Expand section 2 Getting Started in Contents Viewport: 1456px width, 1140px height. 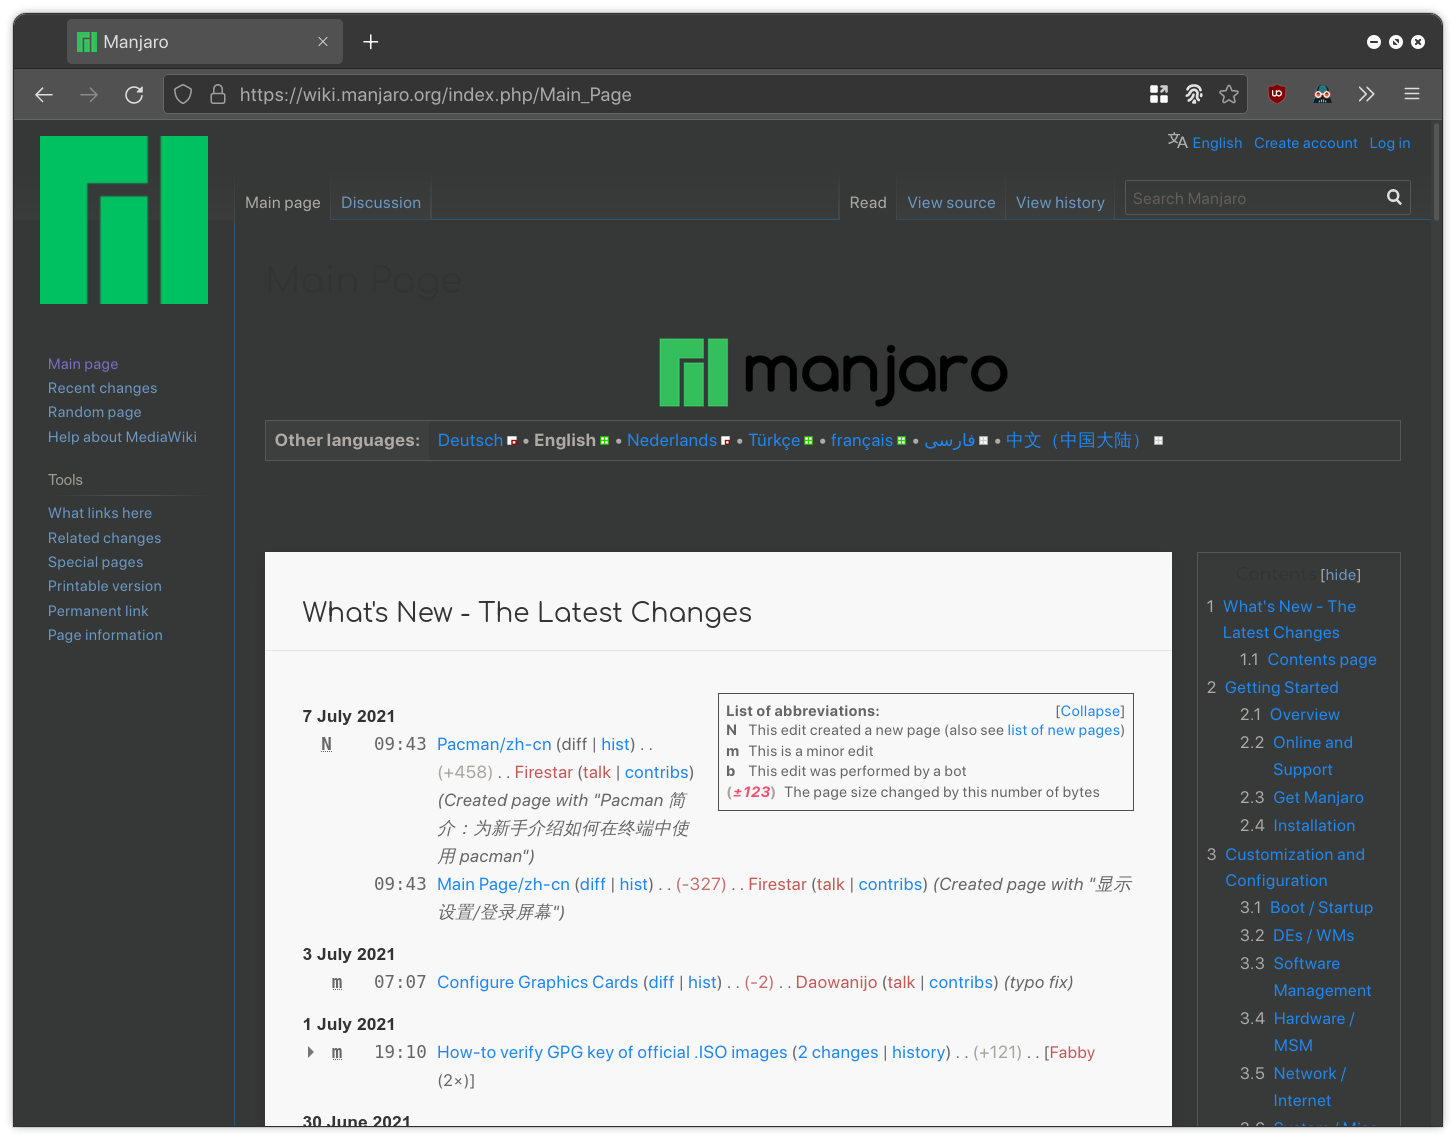[1281, 687]
